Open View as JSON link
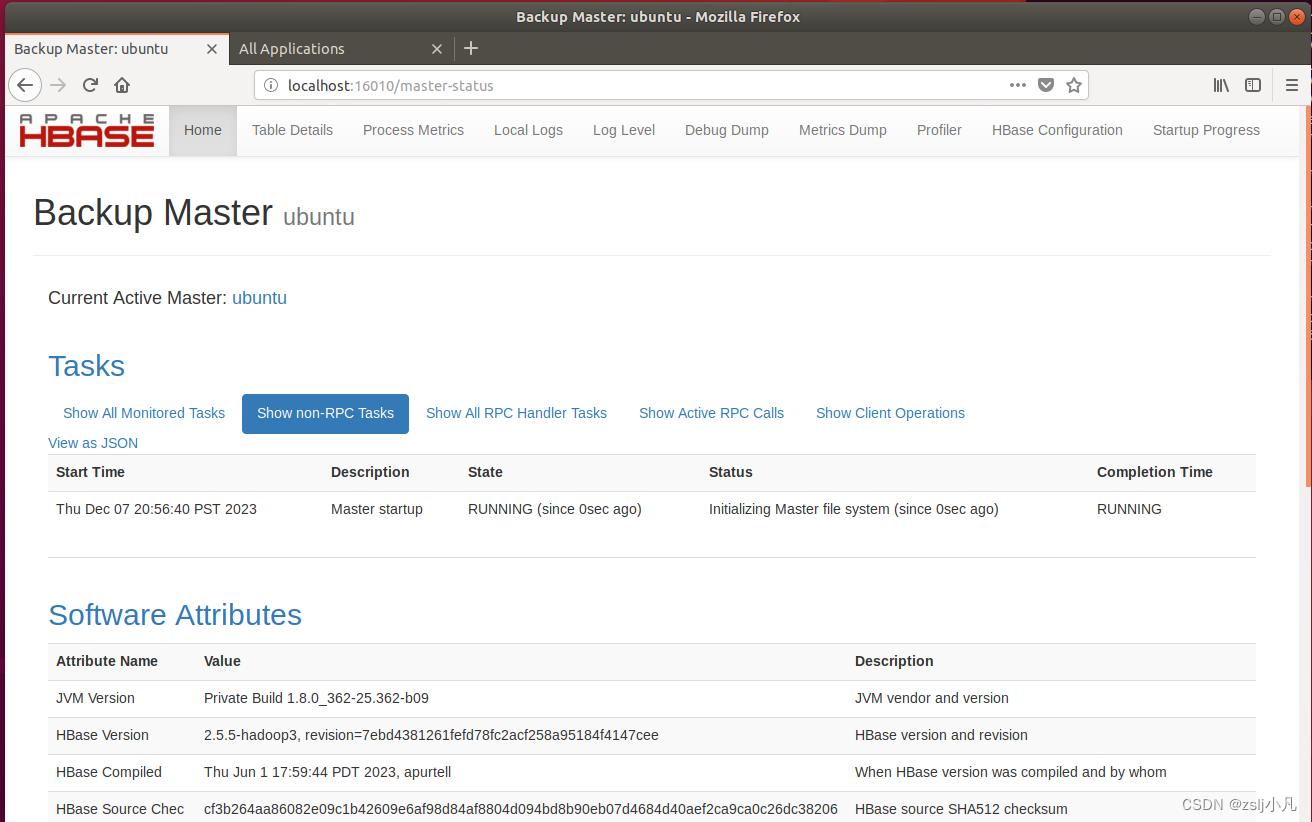The width and height of the screenshot is (1312, 822). pyautogui.click(x=93, y=443)
